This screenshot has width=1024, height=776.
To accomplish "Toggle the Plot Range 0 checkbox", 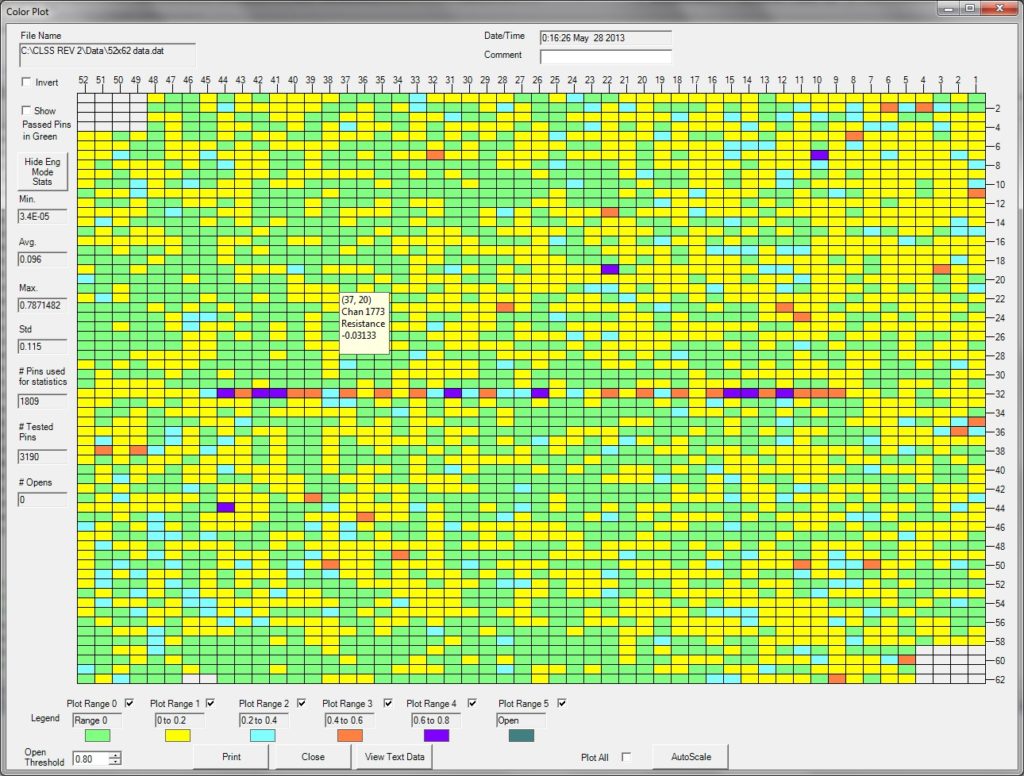I will (127, 702).
